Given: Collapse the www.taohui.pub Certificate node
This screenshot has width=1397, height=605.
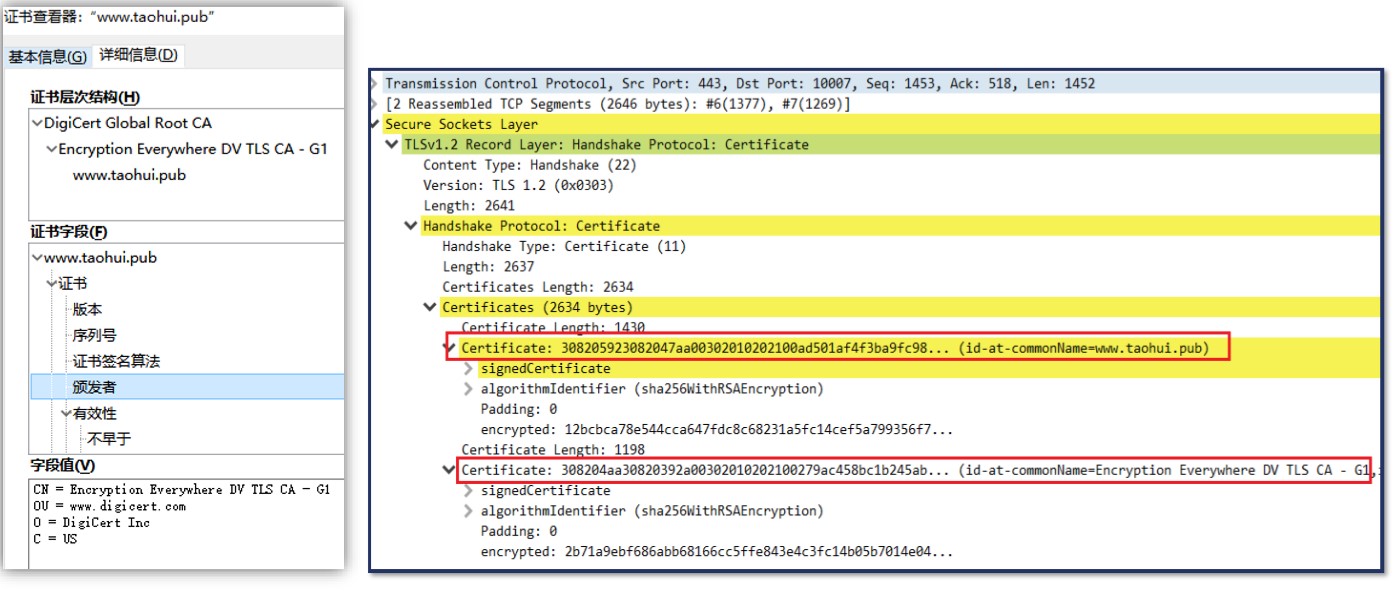Looking at the screenshot, I should [449, 348].
